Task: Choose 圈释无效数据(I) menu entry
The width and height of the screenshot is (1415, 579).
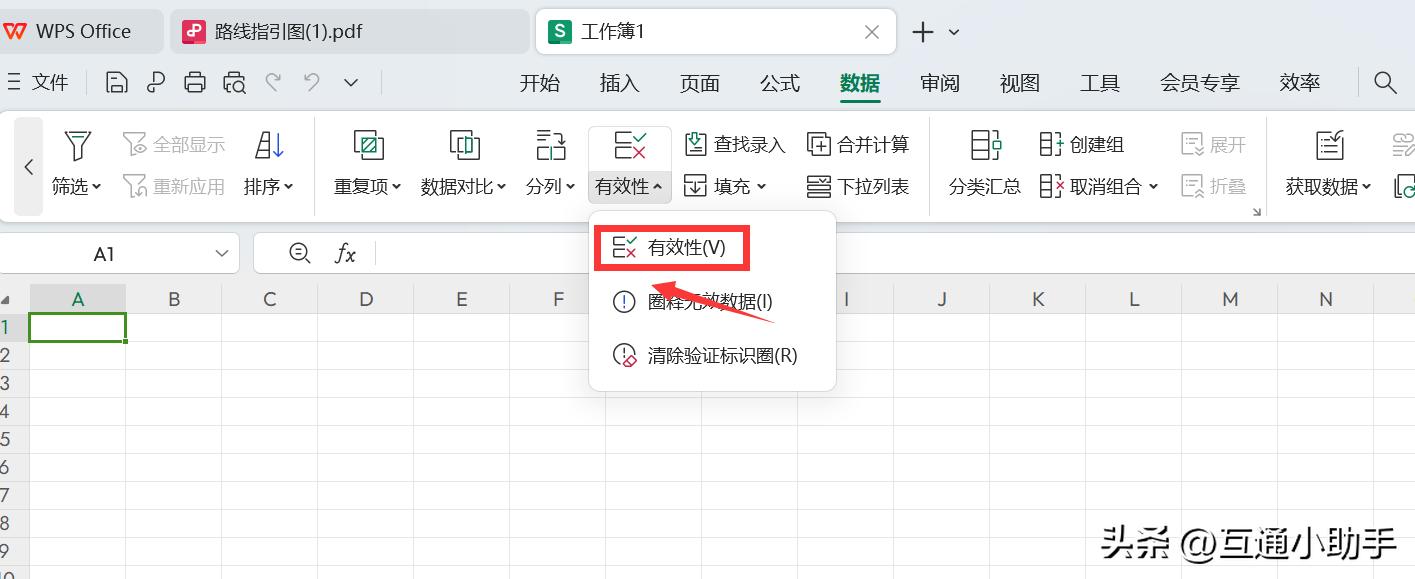Action: click(x=712, y=301)
